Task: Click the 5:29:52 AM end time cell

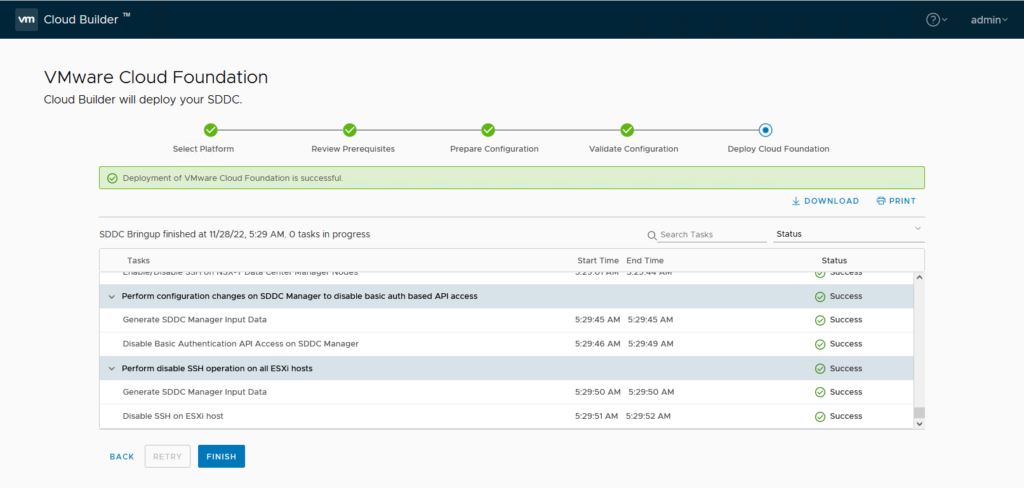Action: click(x=648, y=416)
